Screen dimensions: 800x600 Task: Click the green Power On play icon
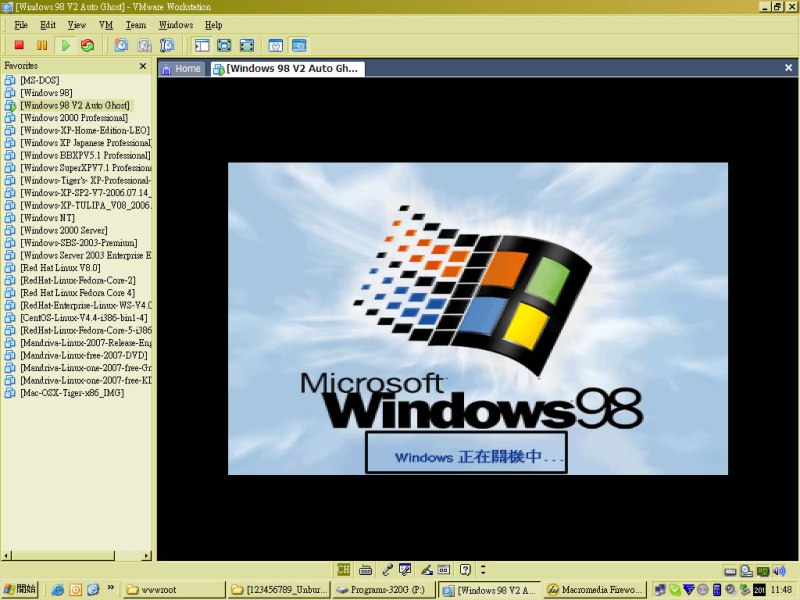pos(65,45)
